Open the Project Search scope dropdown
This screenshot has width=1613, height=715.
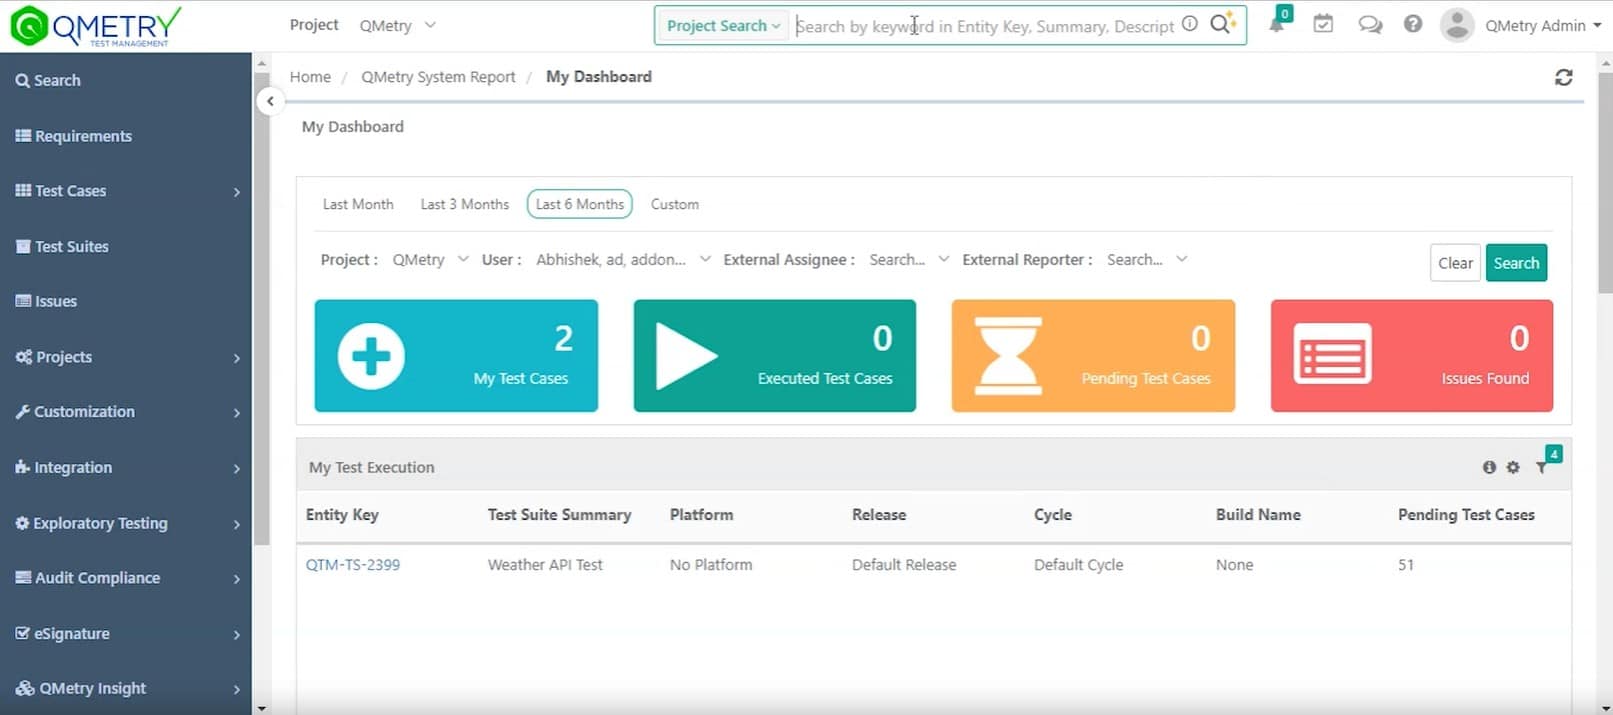point(723,25)
